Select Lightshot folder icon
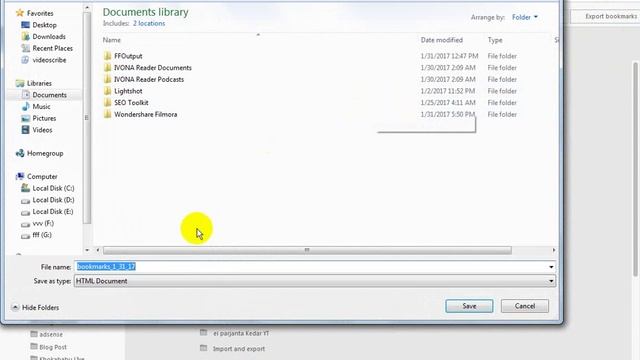Screen dimensions: 640x360 click(107, 91)
